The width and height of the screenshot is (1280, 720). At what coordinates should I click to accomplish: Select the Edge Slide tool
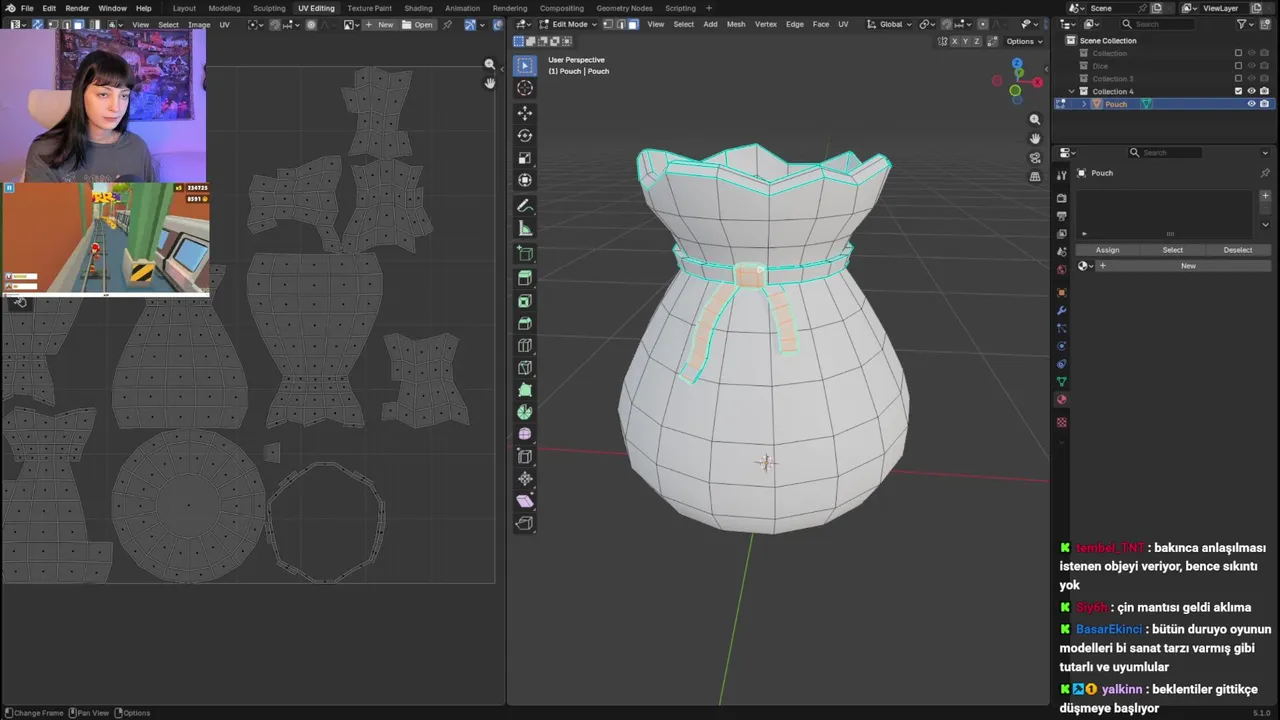click(x=525, y=457)
